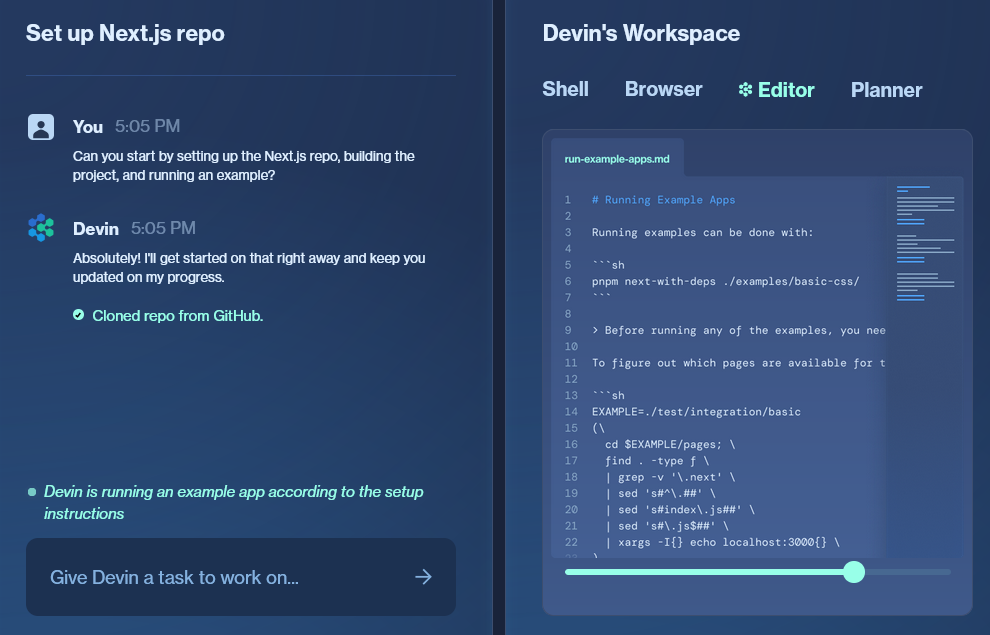Click the '# Running Example Apps' heading line

point(663,199)
